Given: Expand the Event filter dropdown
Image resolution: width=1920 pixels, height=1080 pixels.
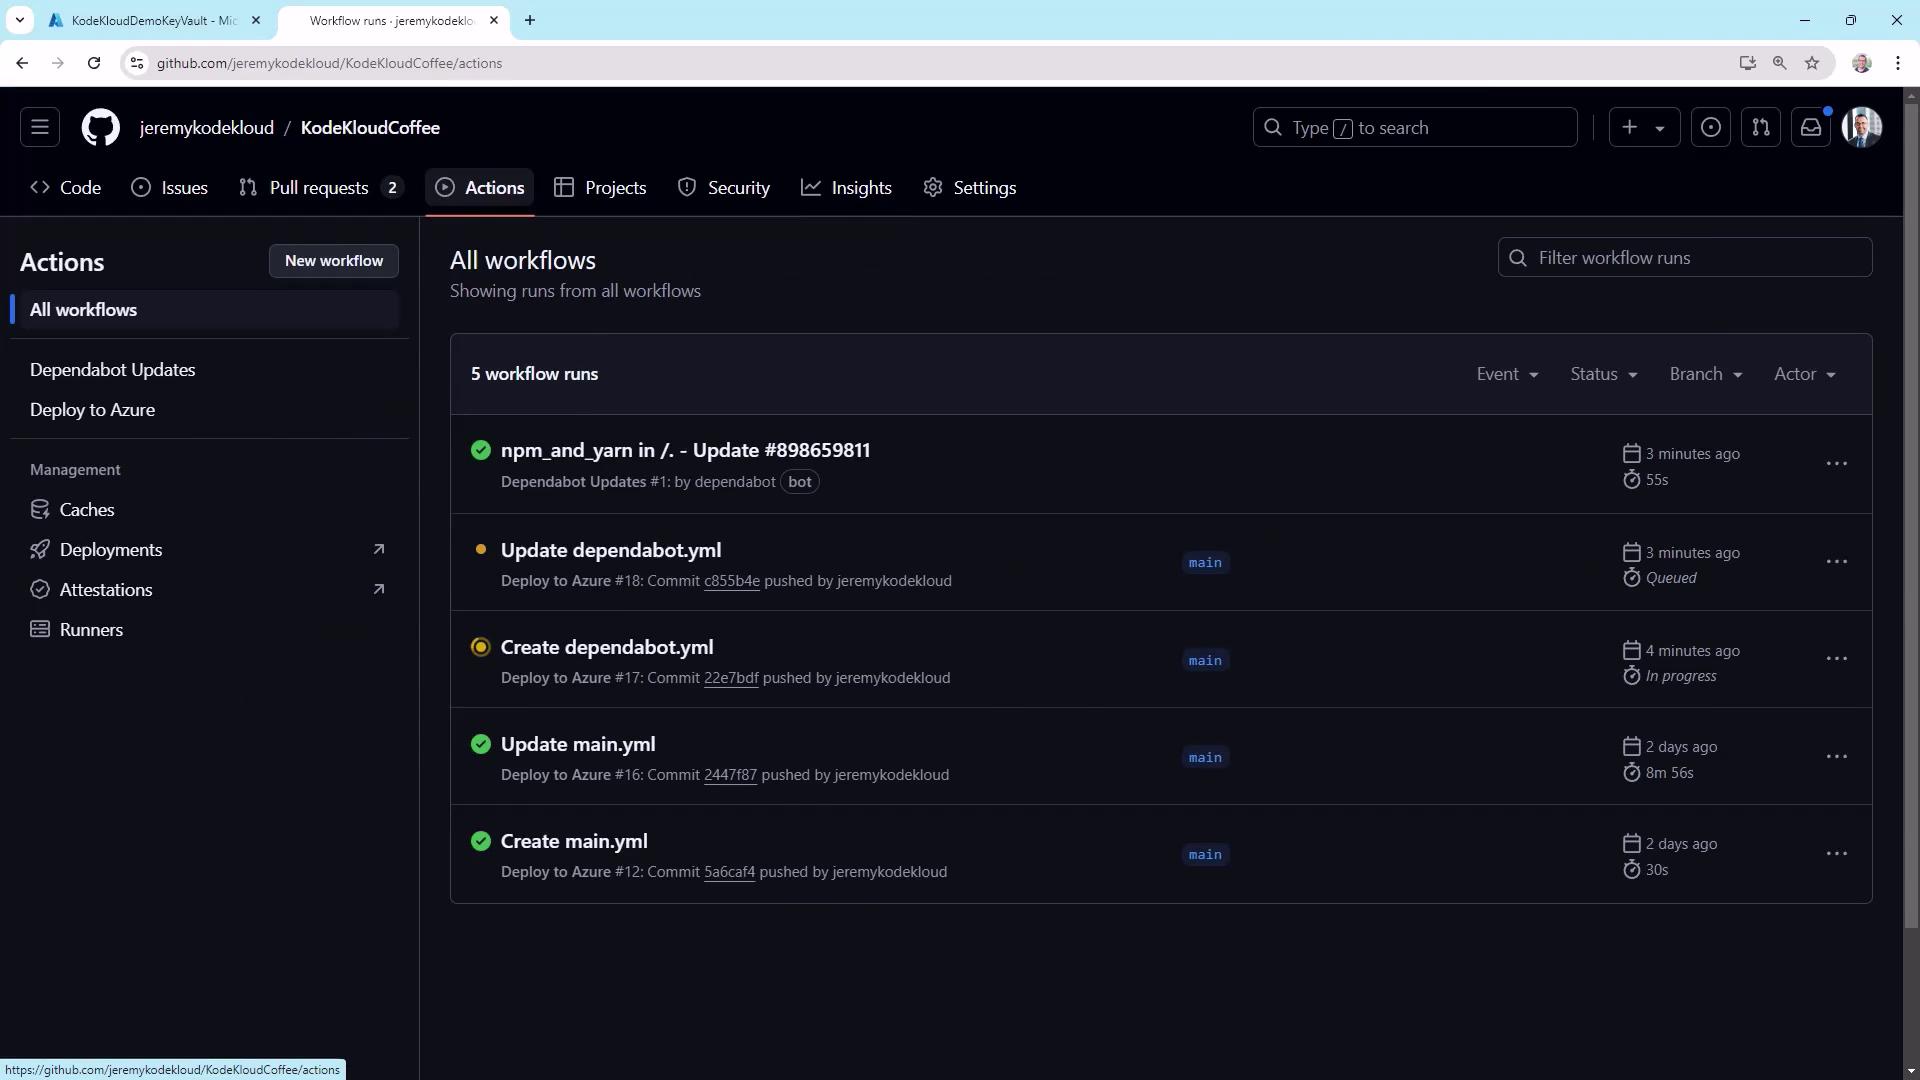Looking at the screenshot, I should coord(1507,374).
